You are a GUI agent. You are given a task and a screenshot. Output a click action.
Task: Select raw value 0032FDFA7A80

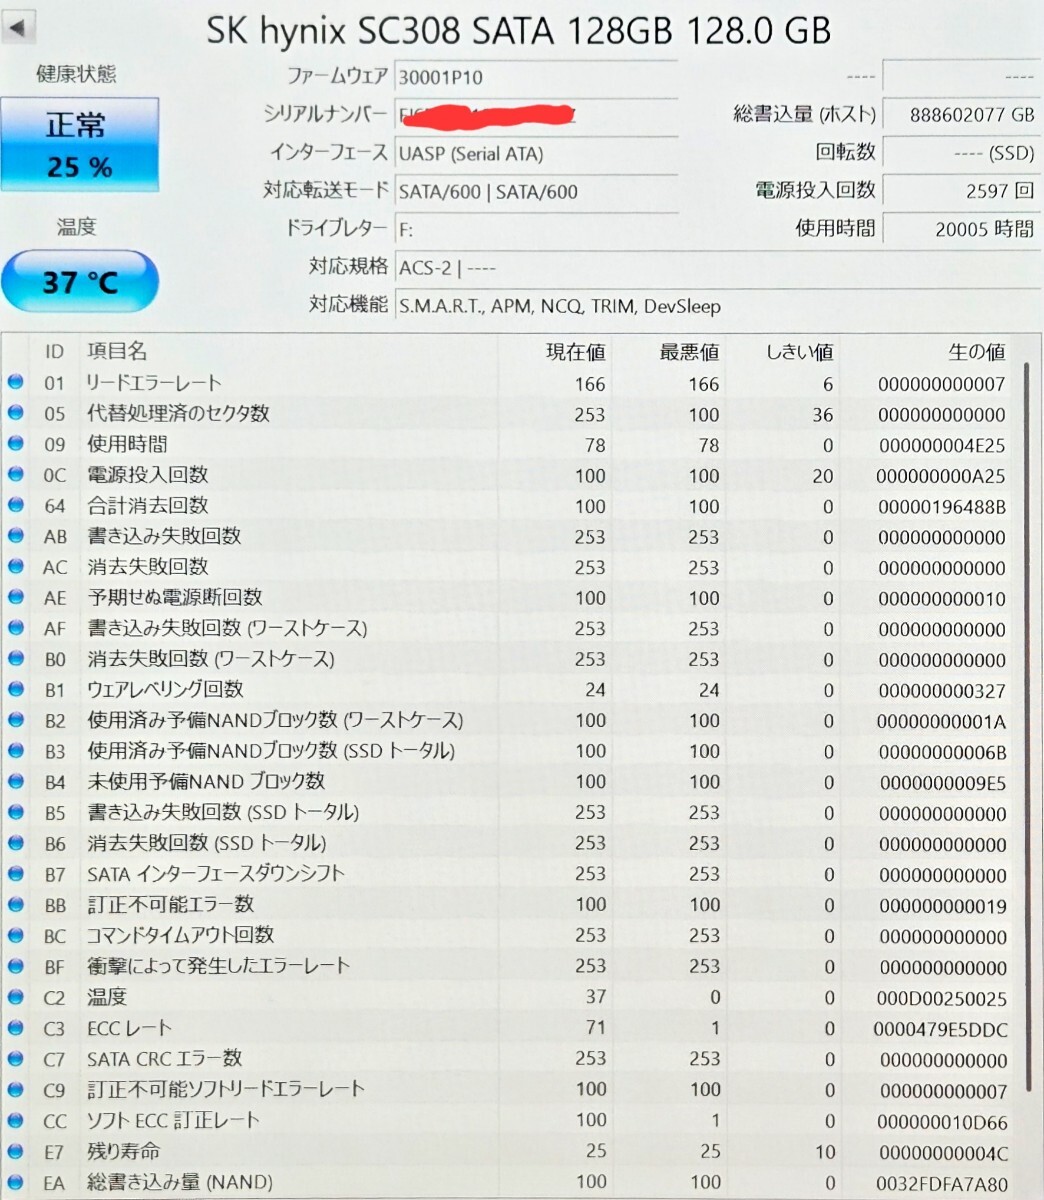click(x=942, y=1184)
